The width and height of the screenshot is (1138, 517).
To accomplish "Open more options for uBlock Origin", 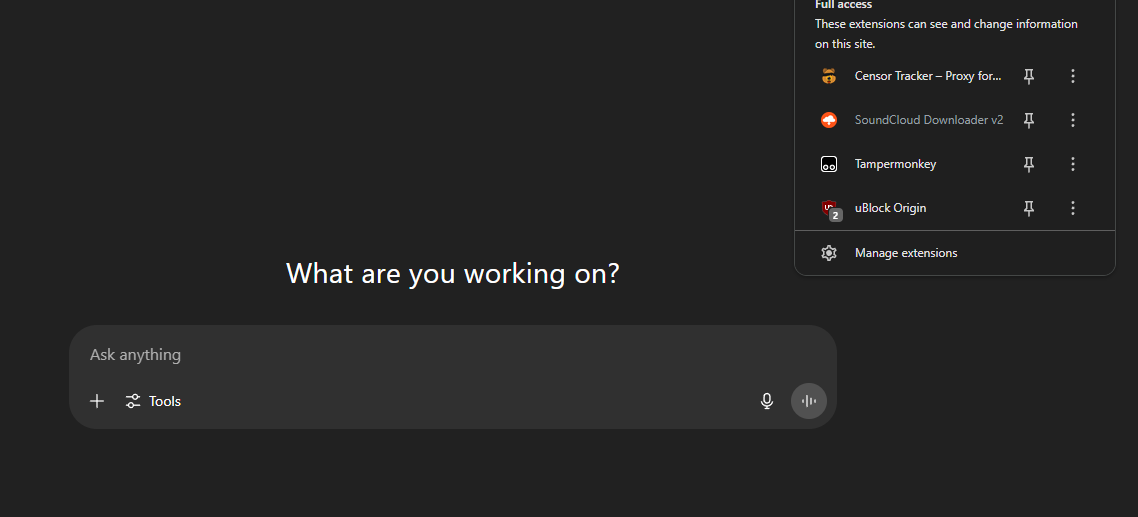I will (x=1073, y=208).
